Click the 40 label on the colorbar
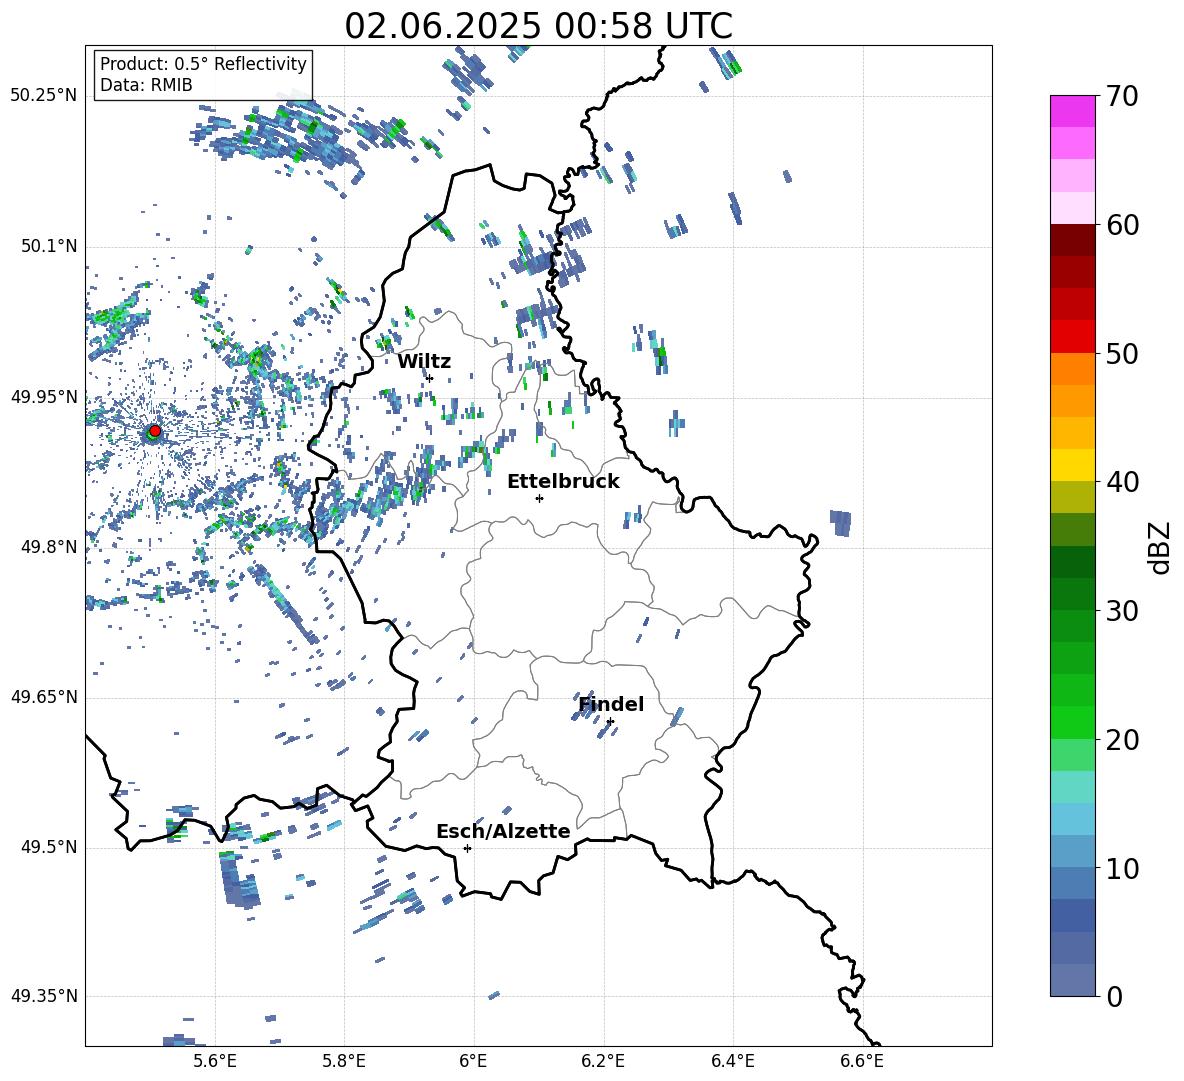1184x1081 pixels. 1122,482
